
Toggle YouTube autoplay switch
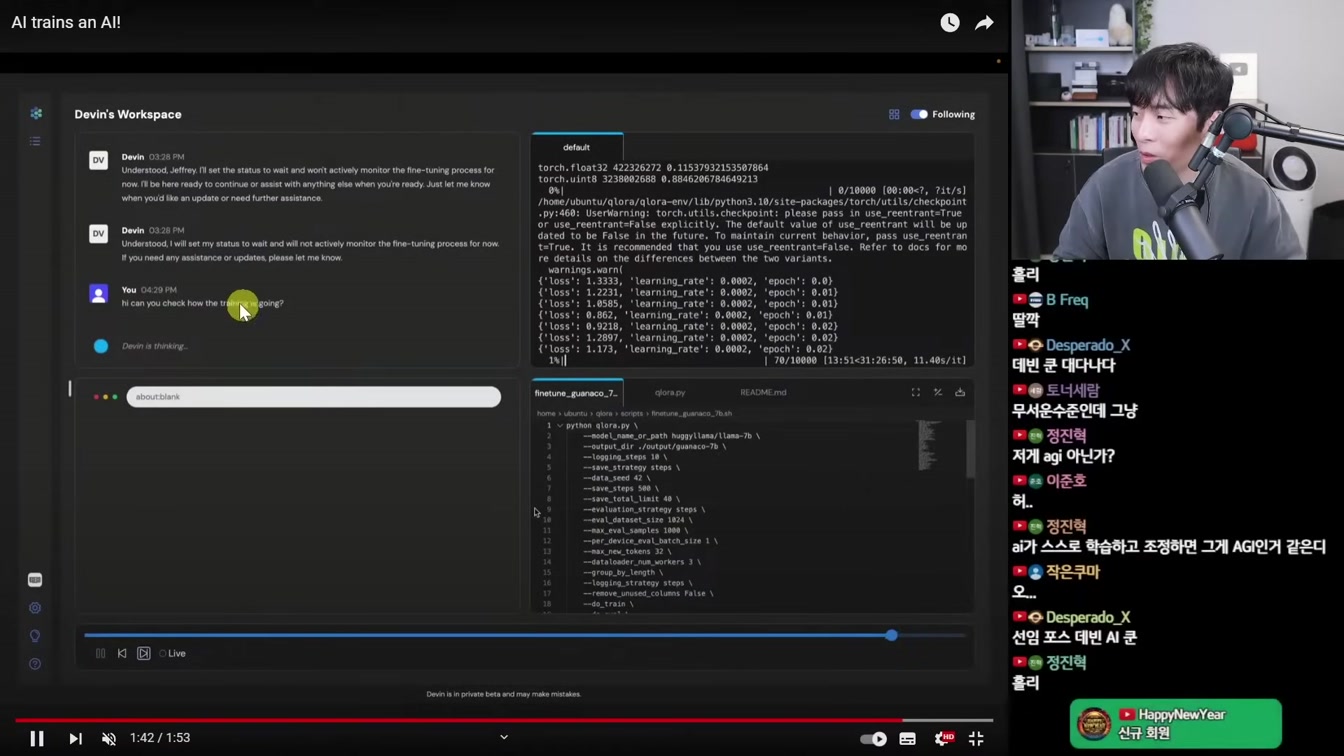coord(873,739)
